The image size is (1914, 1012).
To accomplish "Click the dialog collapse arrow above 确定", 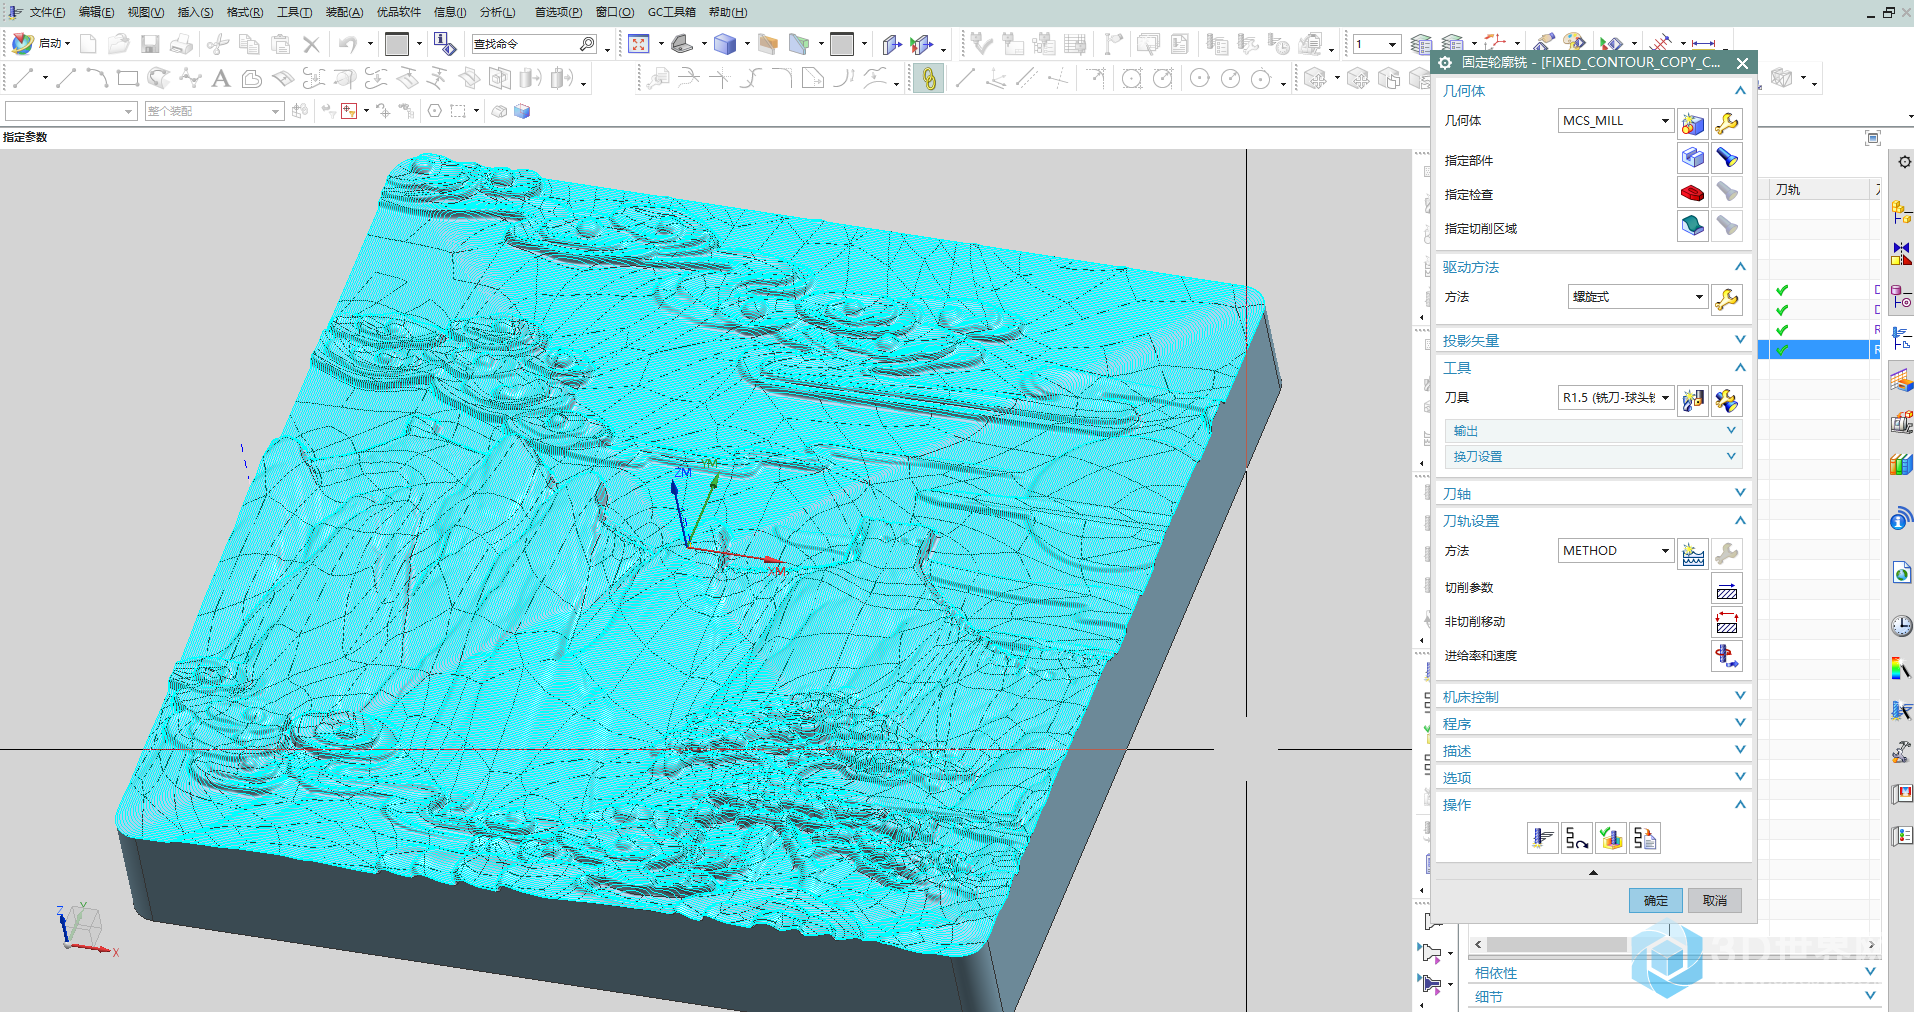I will (1593, 873).
